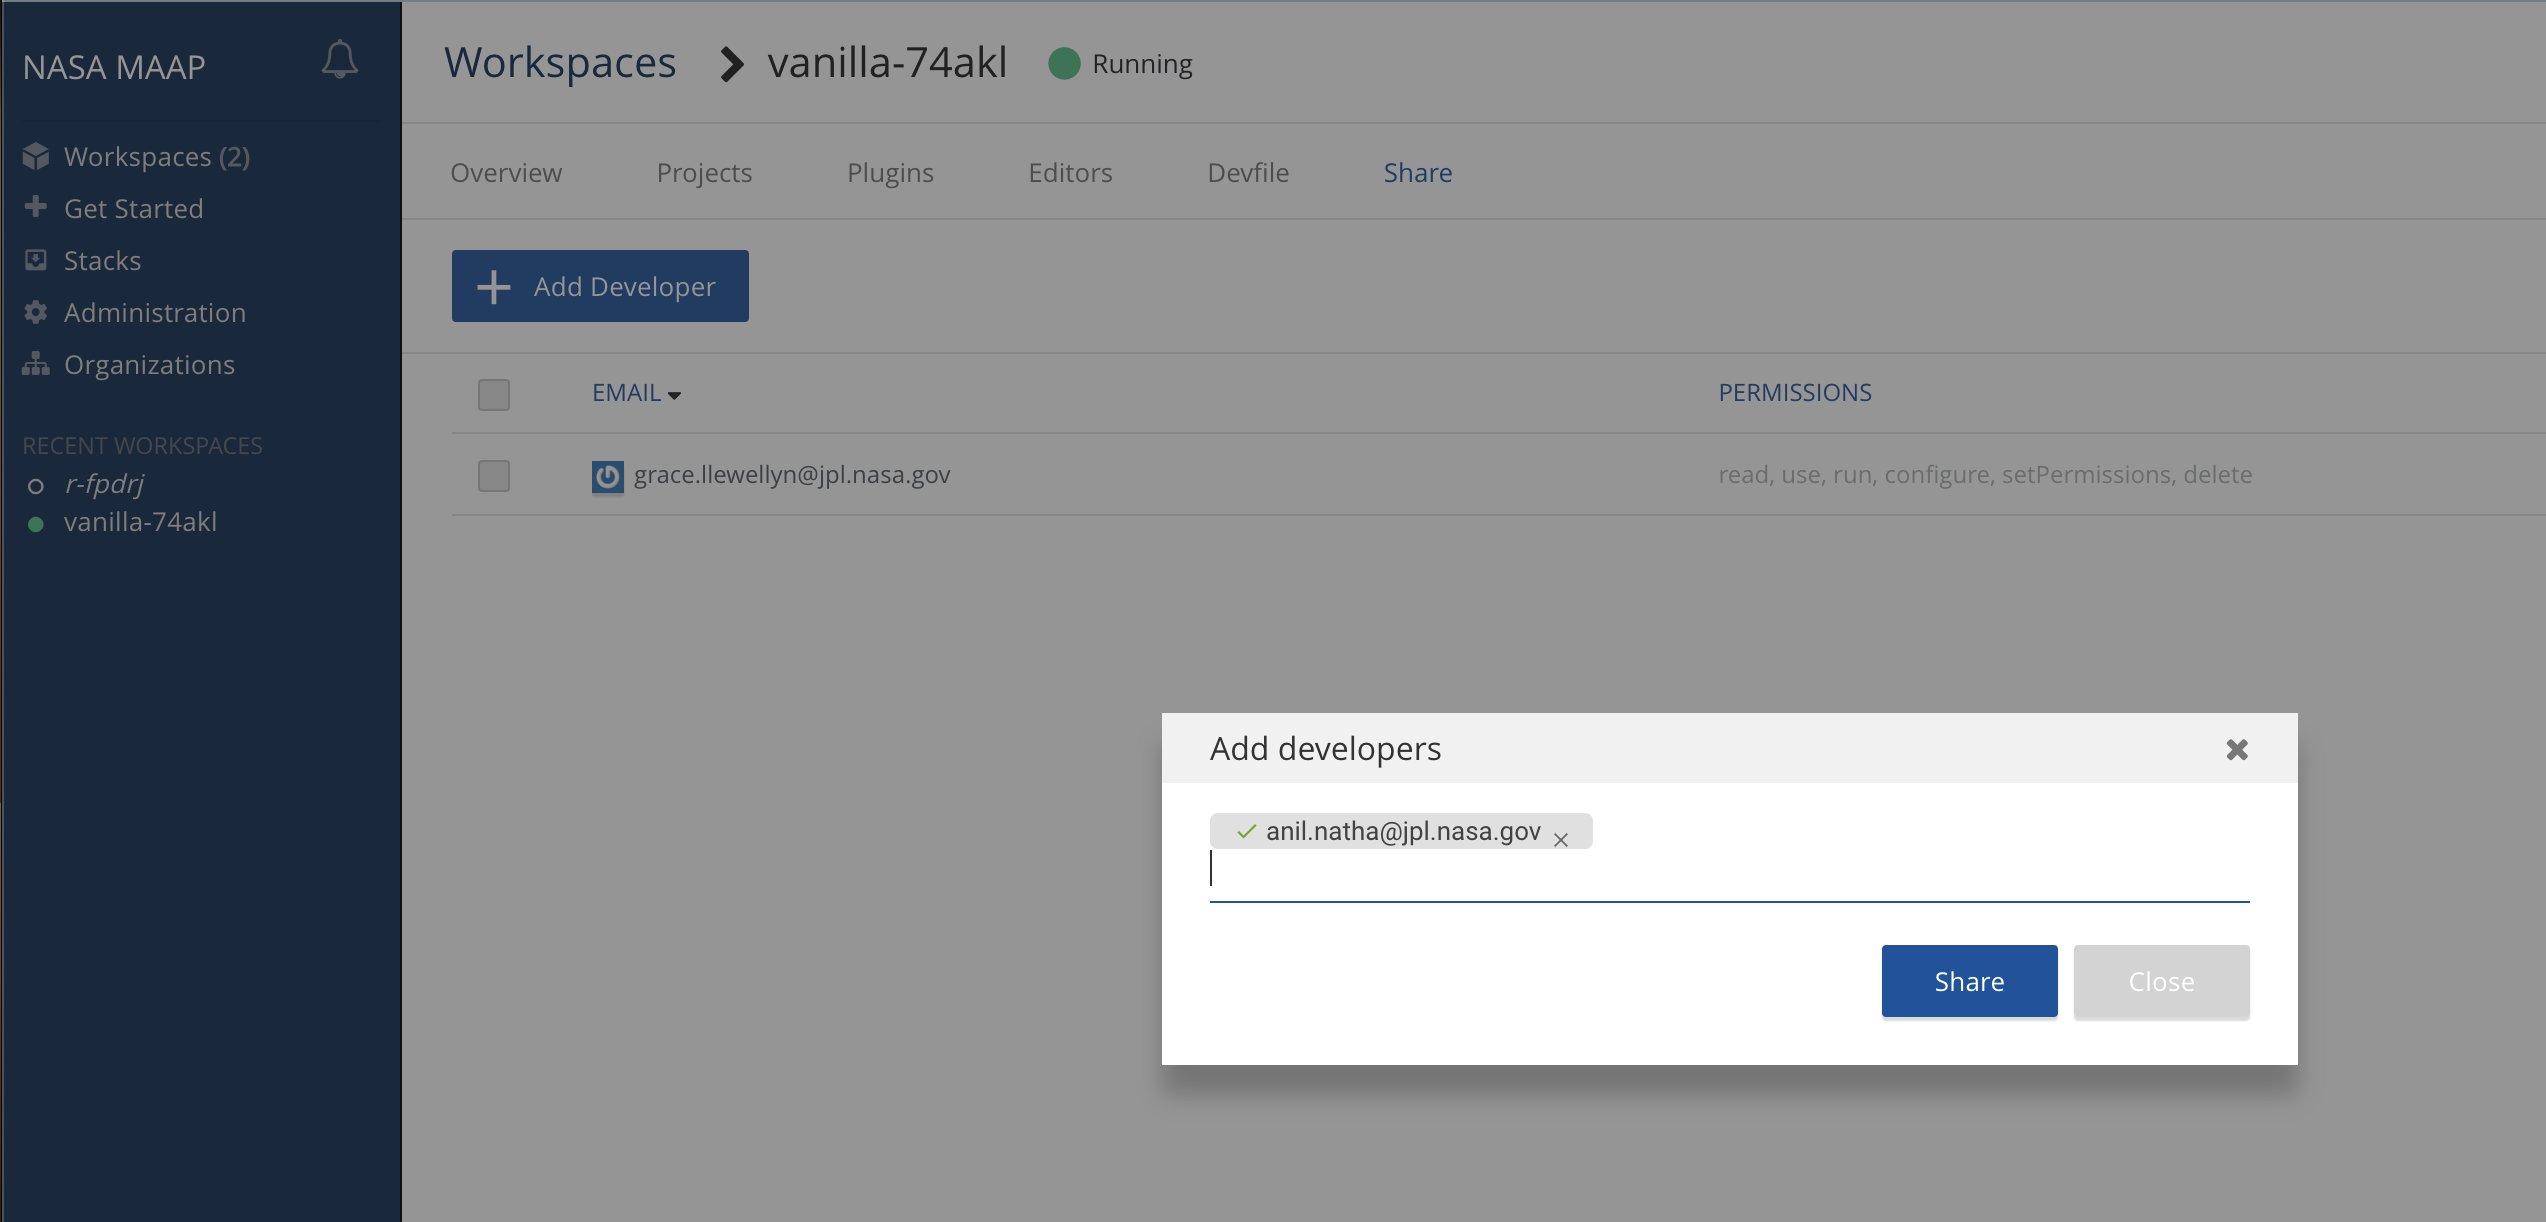Remove the anil.natha email tag

point(1561,840)
